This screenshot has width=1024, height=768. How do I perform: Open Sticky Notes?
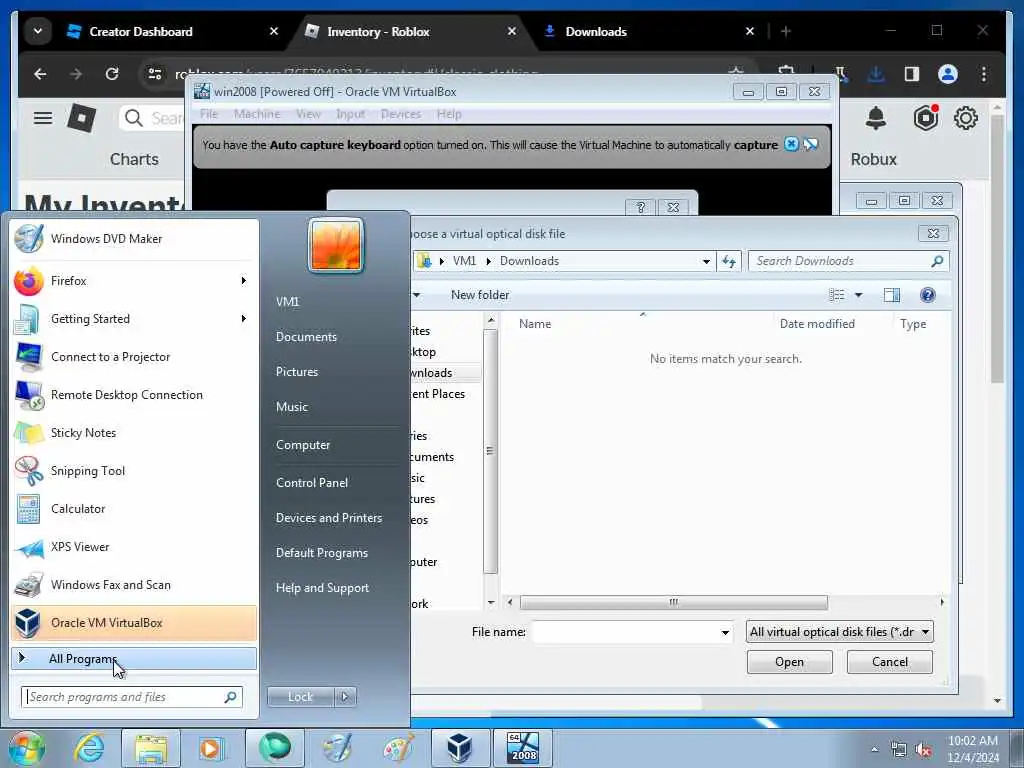[x=134, y=433]
